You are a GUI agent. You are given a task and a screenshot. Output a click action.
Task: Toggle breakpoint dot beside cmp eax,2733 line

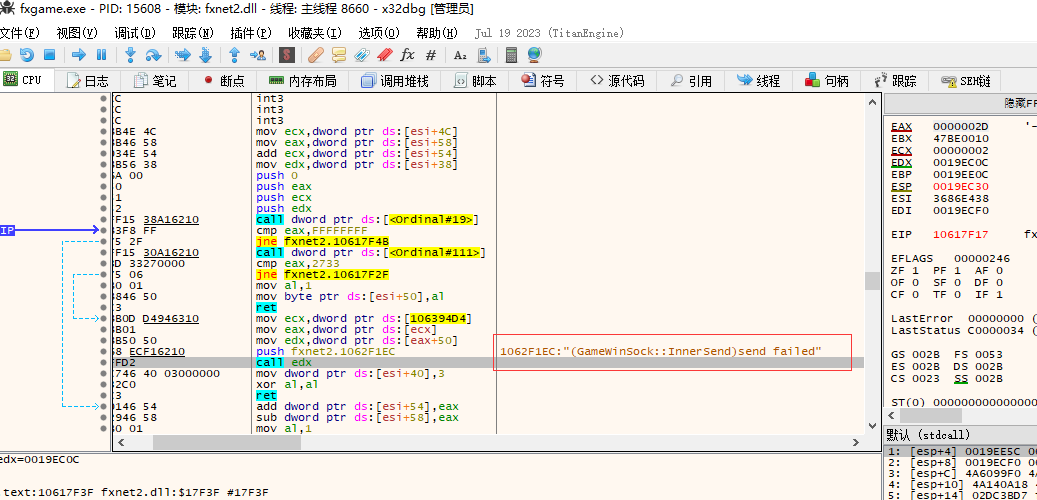tap(103, 263)
